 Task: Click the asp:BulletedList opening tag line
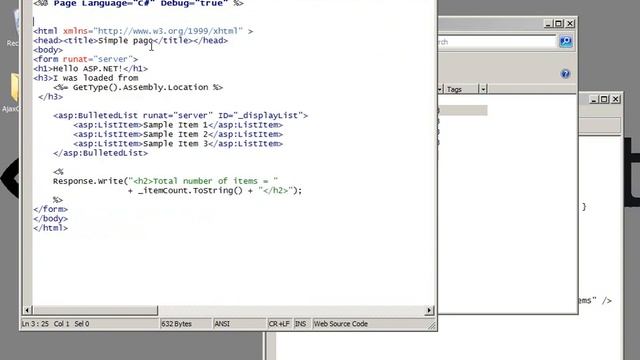(180, 116)
